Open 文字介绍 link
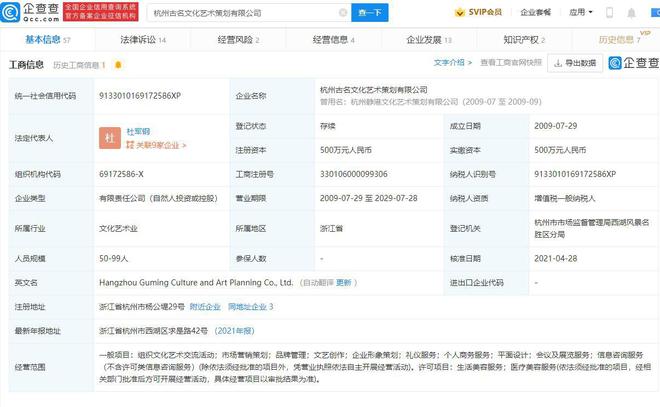Viewport: 660px width, 407px height. 452,63
